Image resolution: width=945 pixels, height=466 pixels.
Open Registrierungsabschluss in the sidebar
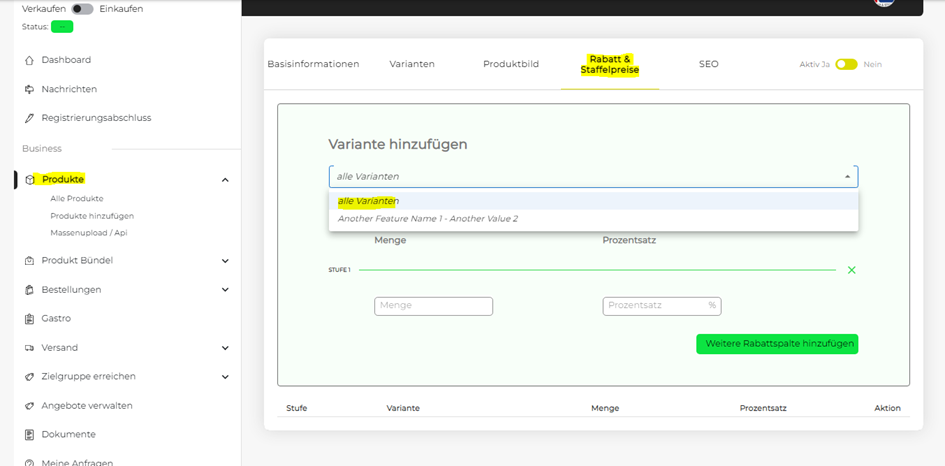[x=96, y=118]
